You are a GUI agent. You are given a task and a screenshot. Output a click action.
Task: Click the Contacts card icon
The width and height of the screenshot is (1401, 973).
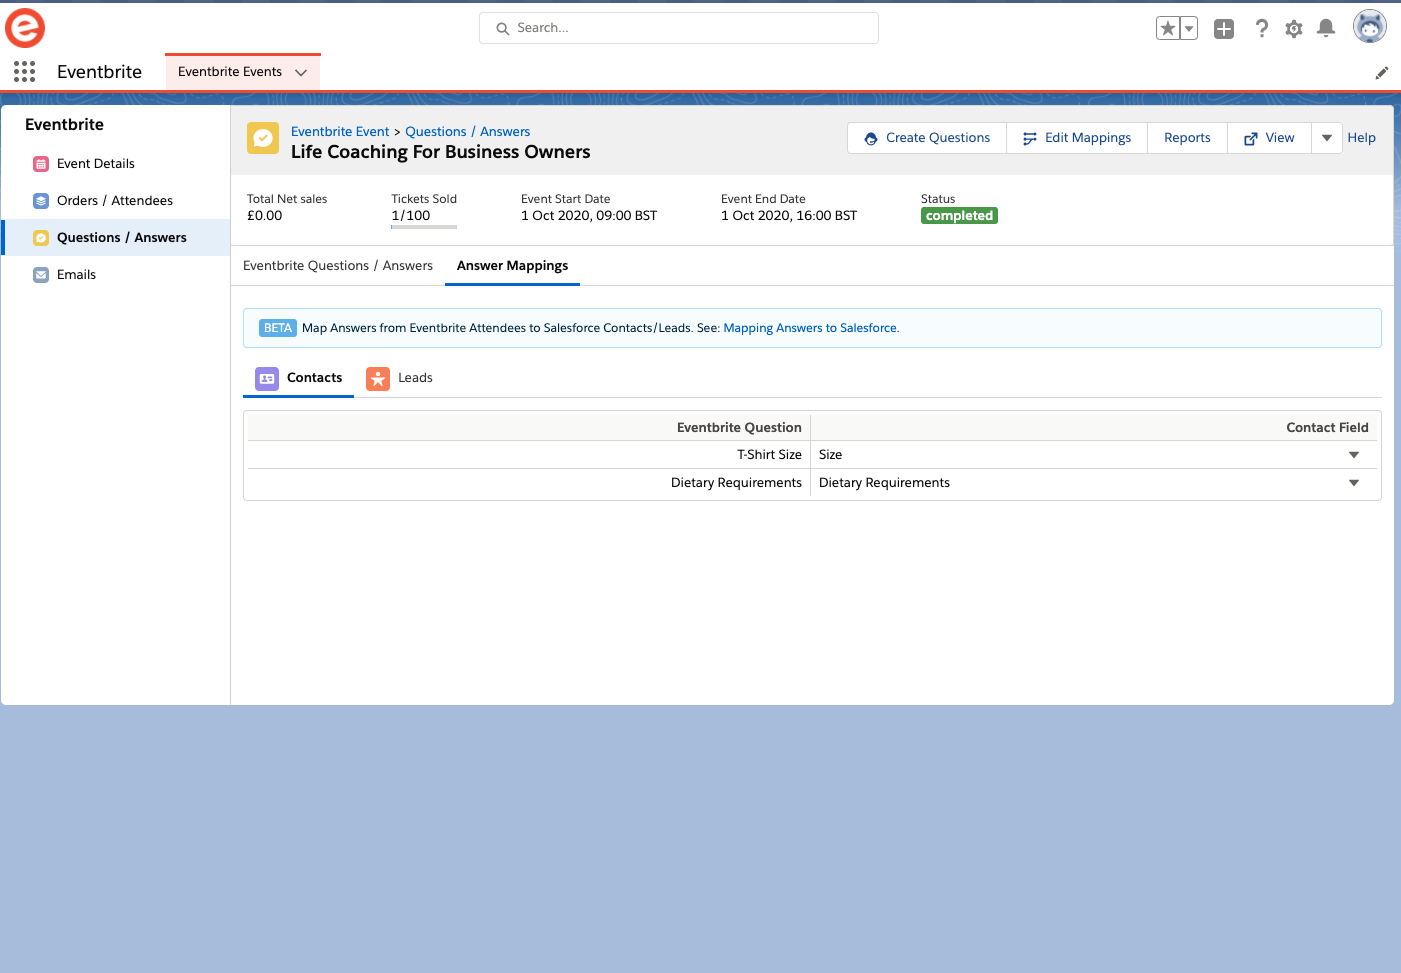click(x=267, y=378)
